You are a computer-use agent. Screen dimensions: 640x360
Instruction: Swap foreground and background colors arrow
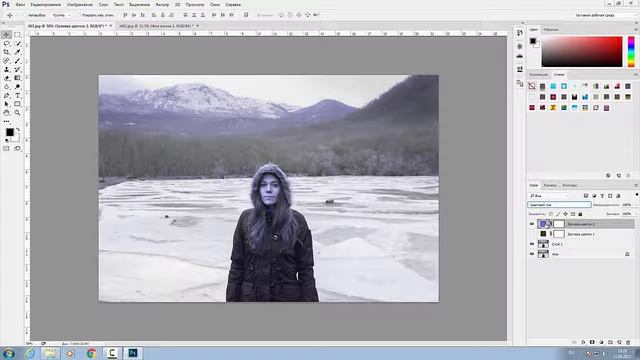[18, 130]
